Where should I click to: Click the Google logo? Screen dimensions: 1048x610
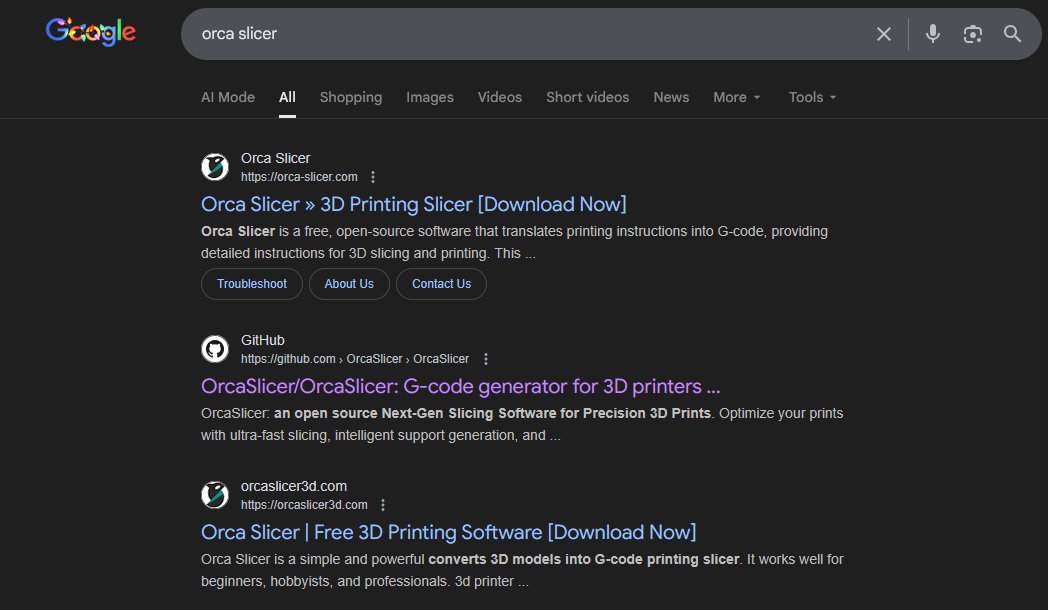coord(90,31)
